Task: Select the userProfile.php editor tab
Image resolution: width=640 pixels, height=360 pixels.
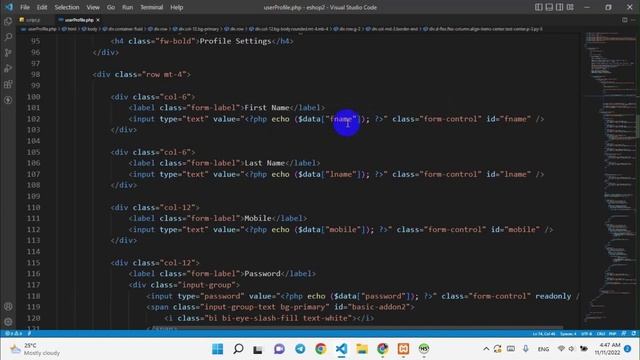Action: (78, 20)
